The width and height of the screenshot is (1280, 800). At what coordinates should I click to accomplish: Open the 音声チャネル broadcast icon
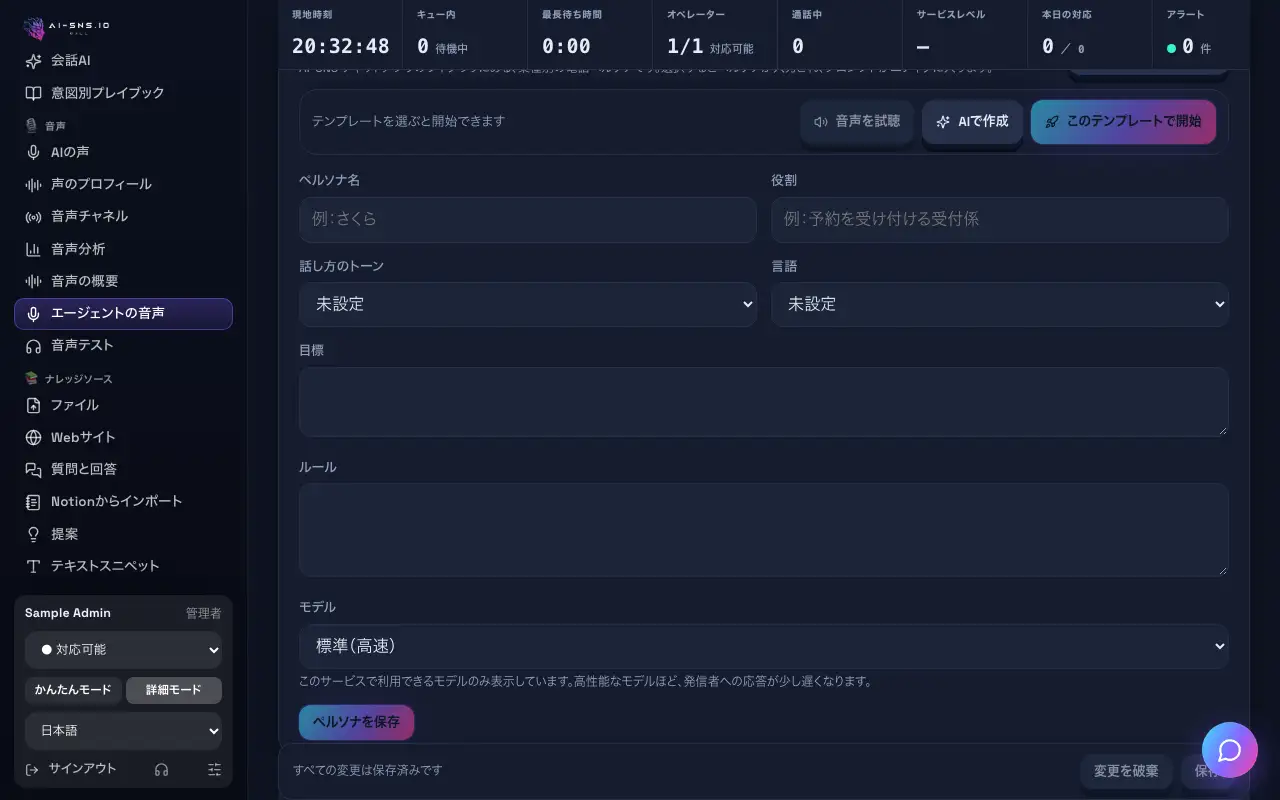(x=33, y=216)
